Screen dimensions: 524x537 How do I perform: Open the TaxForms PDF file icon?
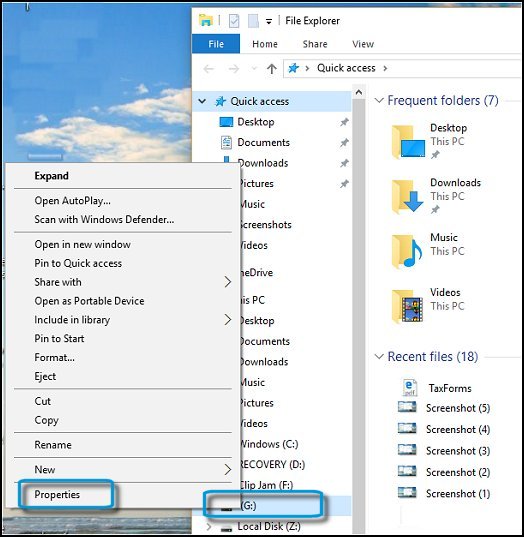pyautogui.click(x=409, y=388)
